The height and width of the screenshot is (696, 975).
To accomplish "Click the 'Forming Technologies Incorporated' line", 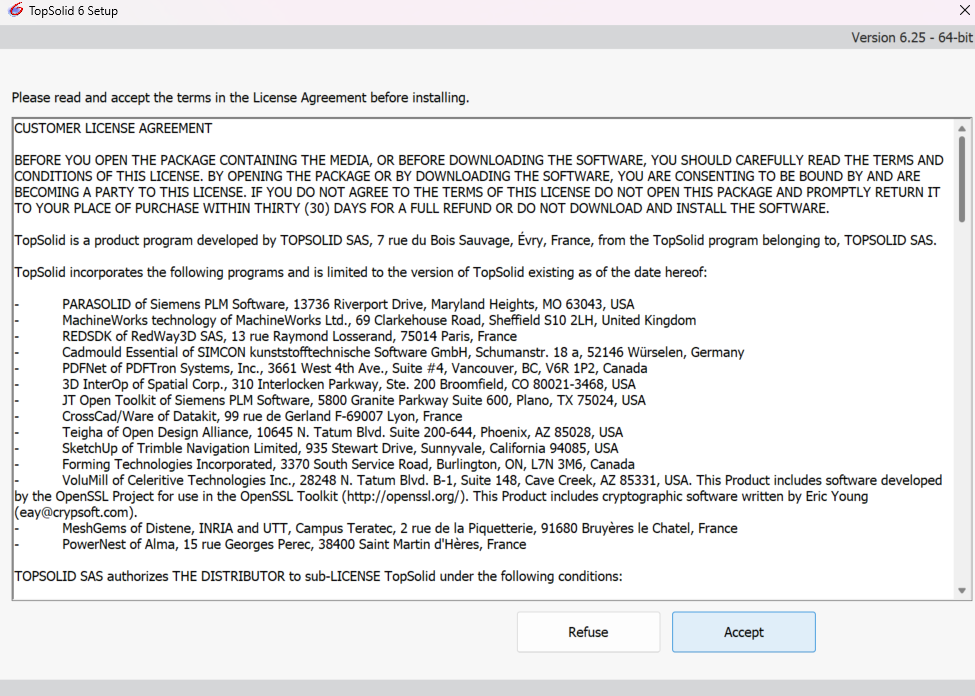I will pyautogui.click(x=348, y=464).
